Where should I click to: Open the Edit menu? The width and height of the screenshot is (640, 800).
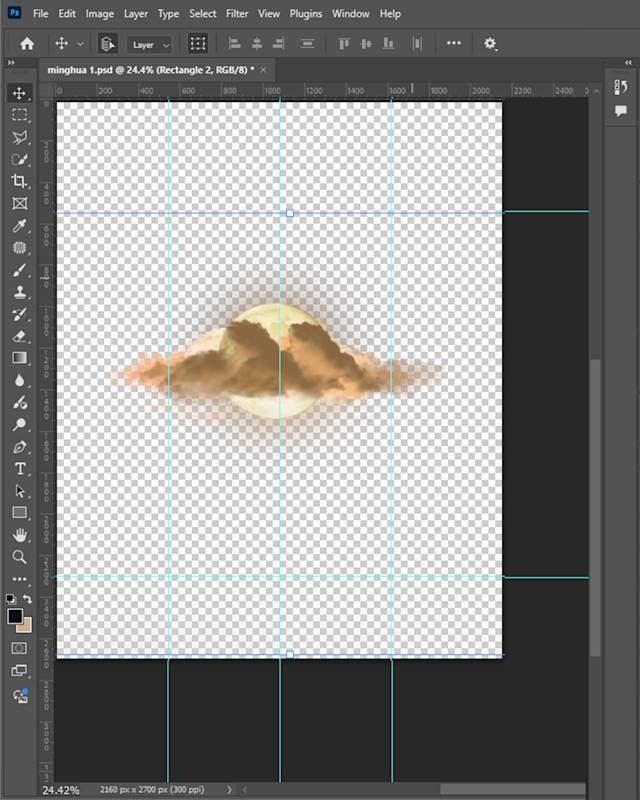click(x=67, y=14)
